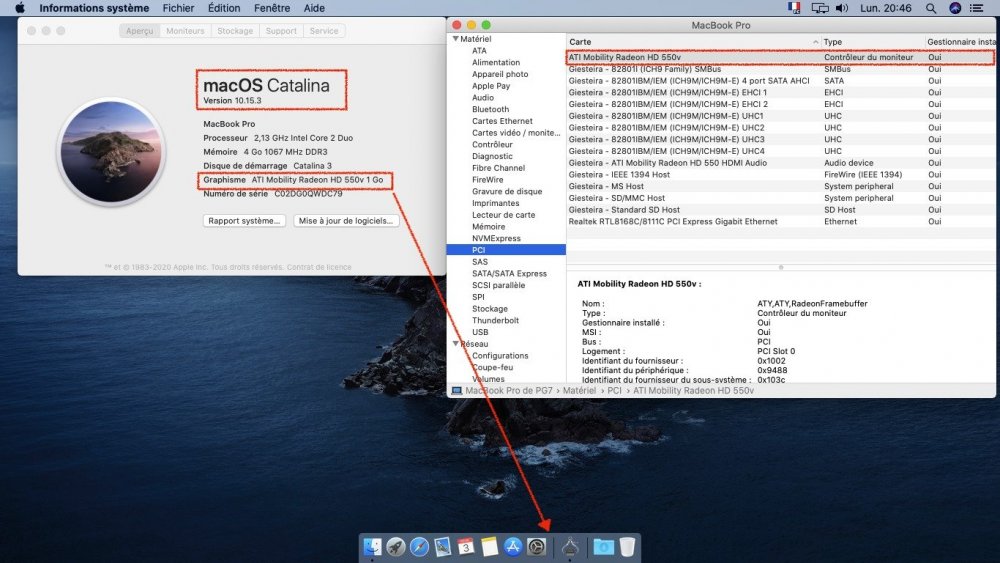Open Spotlight search magnifier
1000x563 pixels.
[x=931, y=8]
